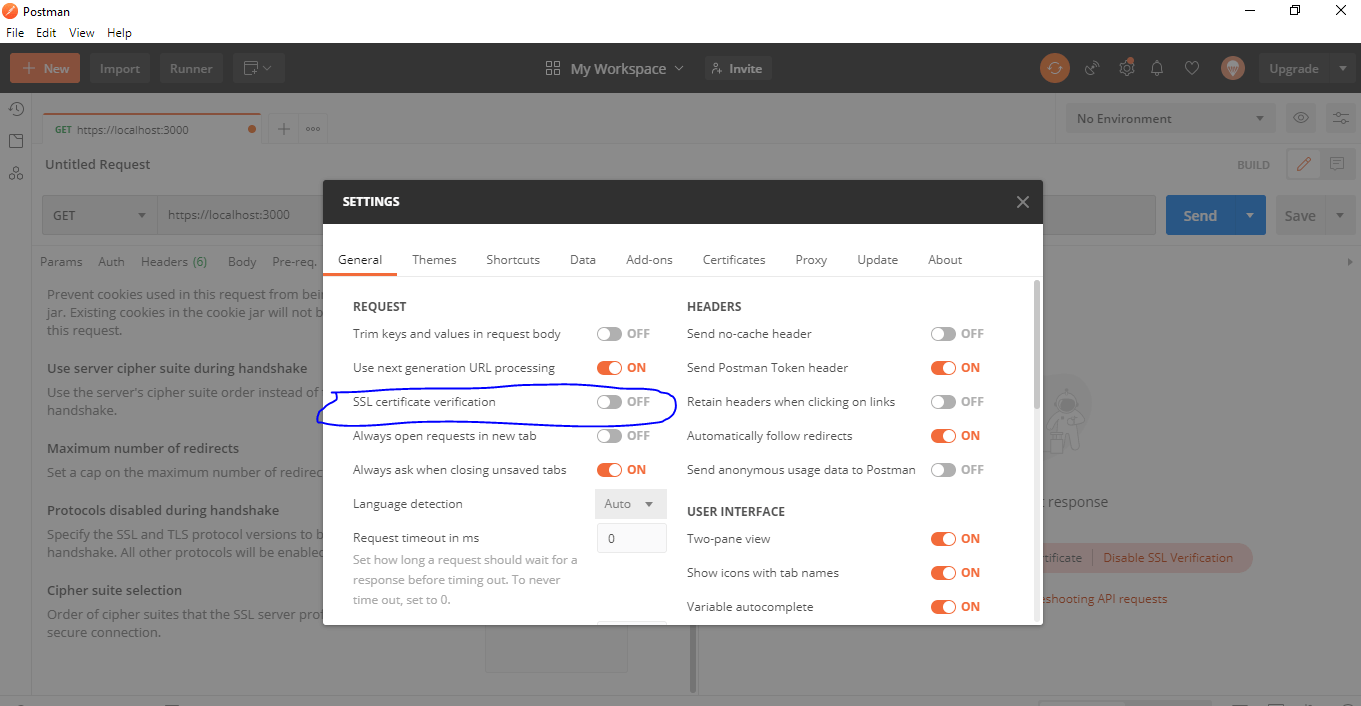Image resolution: width=1361 pixels, height=706 pixels.
Task: Open the GET method dropdown
Action: [100, 215]
